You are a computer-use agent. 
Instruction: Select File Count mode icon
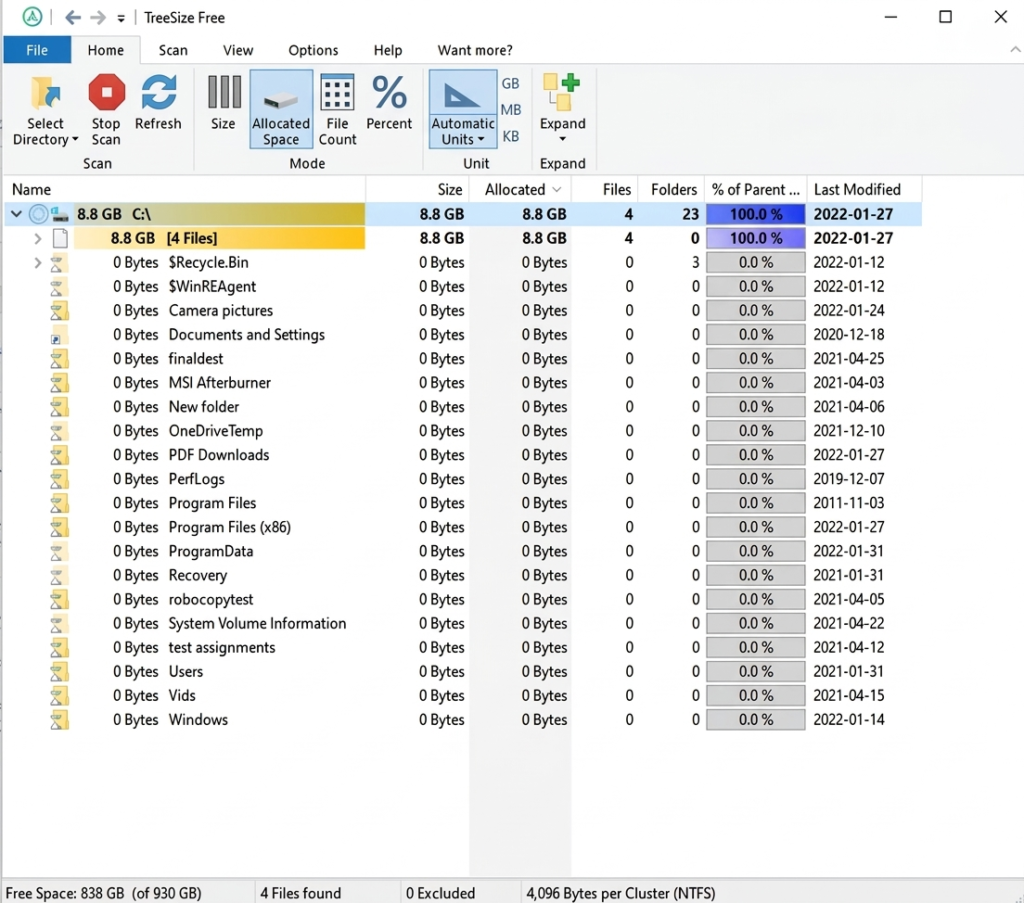pos(337,95)
